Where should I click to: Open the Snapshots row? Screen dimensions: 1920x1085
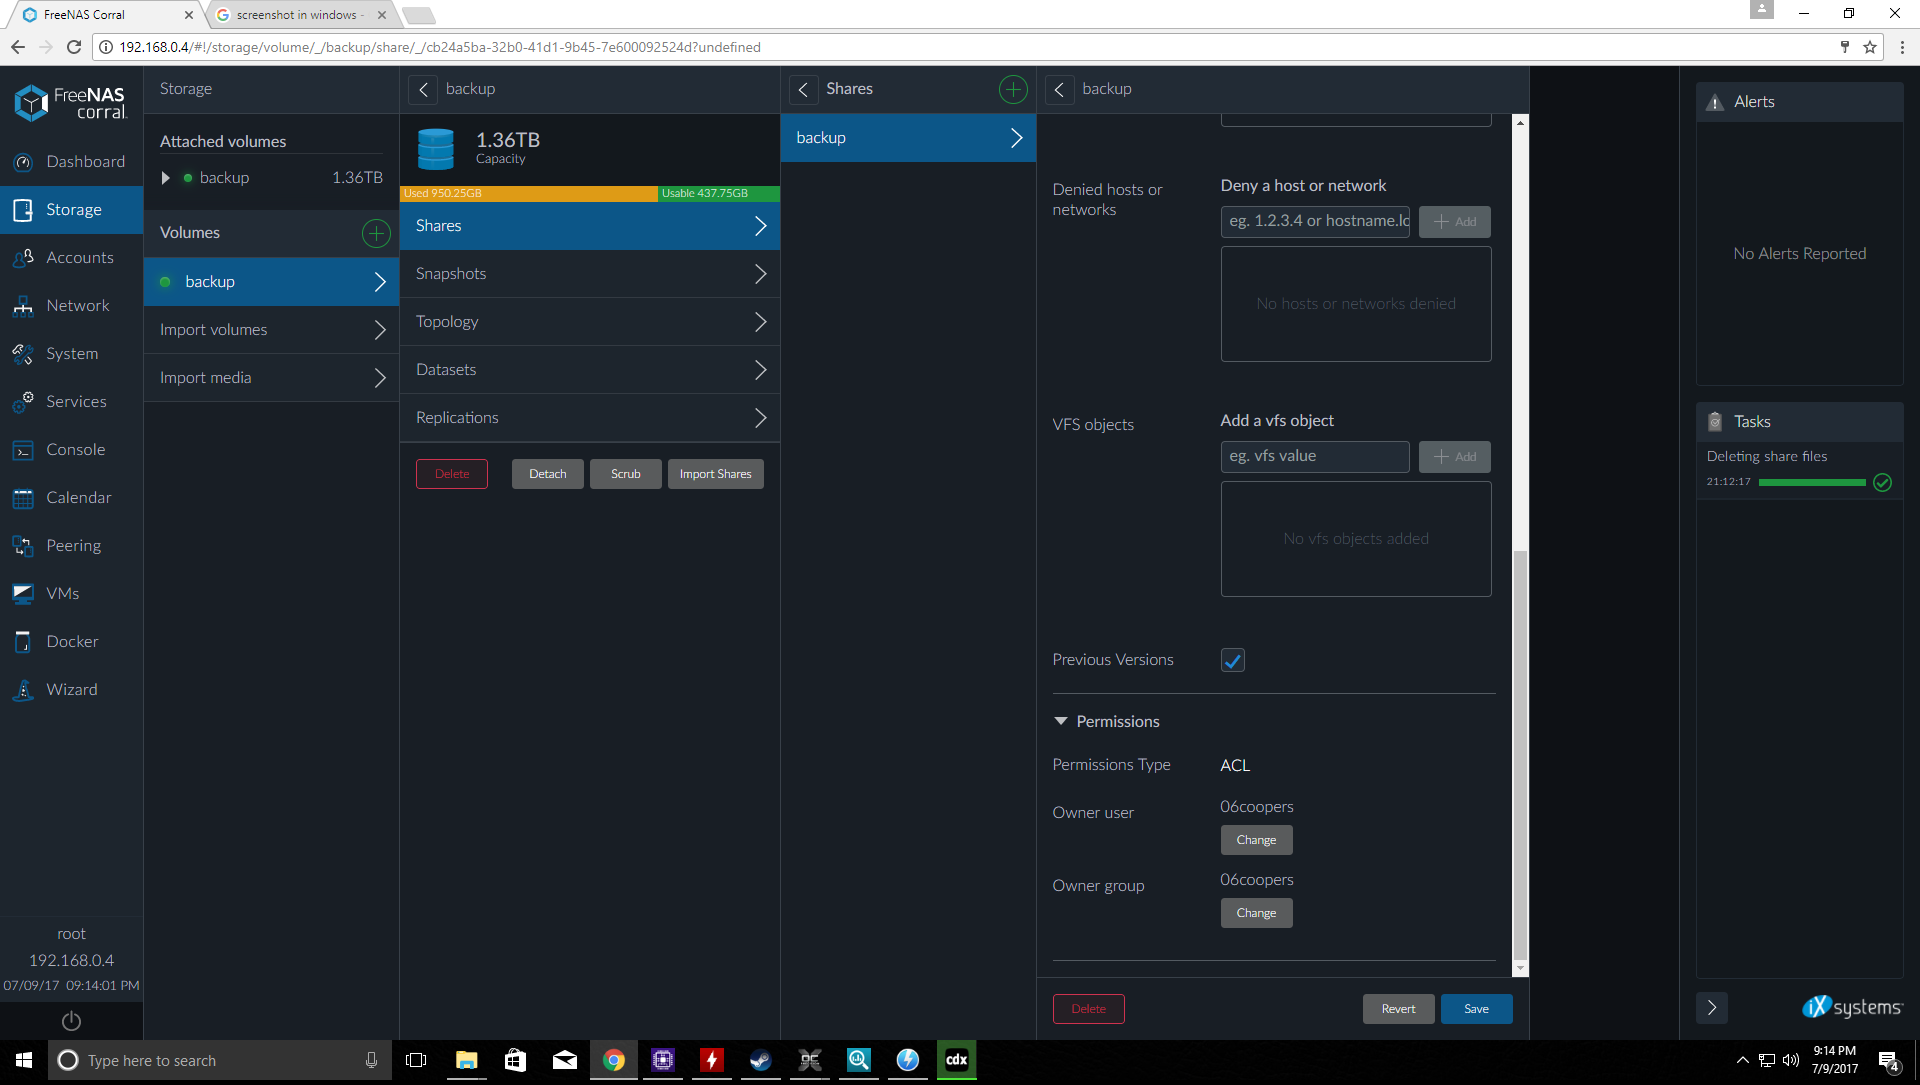pos(590,274)
